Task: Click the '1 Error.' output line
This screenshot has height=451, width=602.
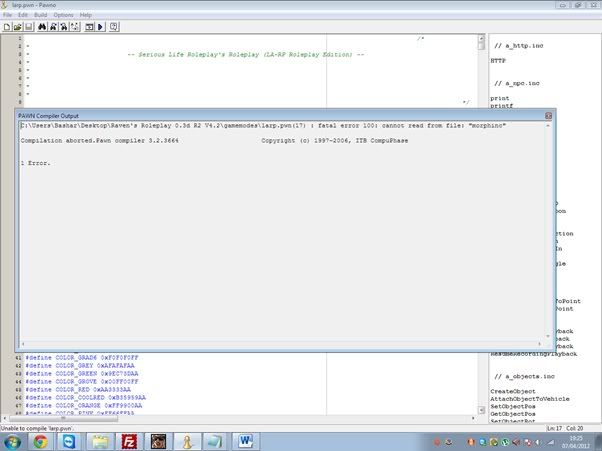Action: (x=35, y=163)
